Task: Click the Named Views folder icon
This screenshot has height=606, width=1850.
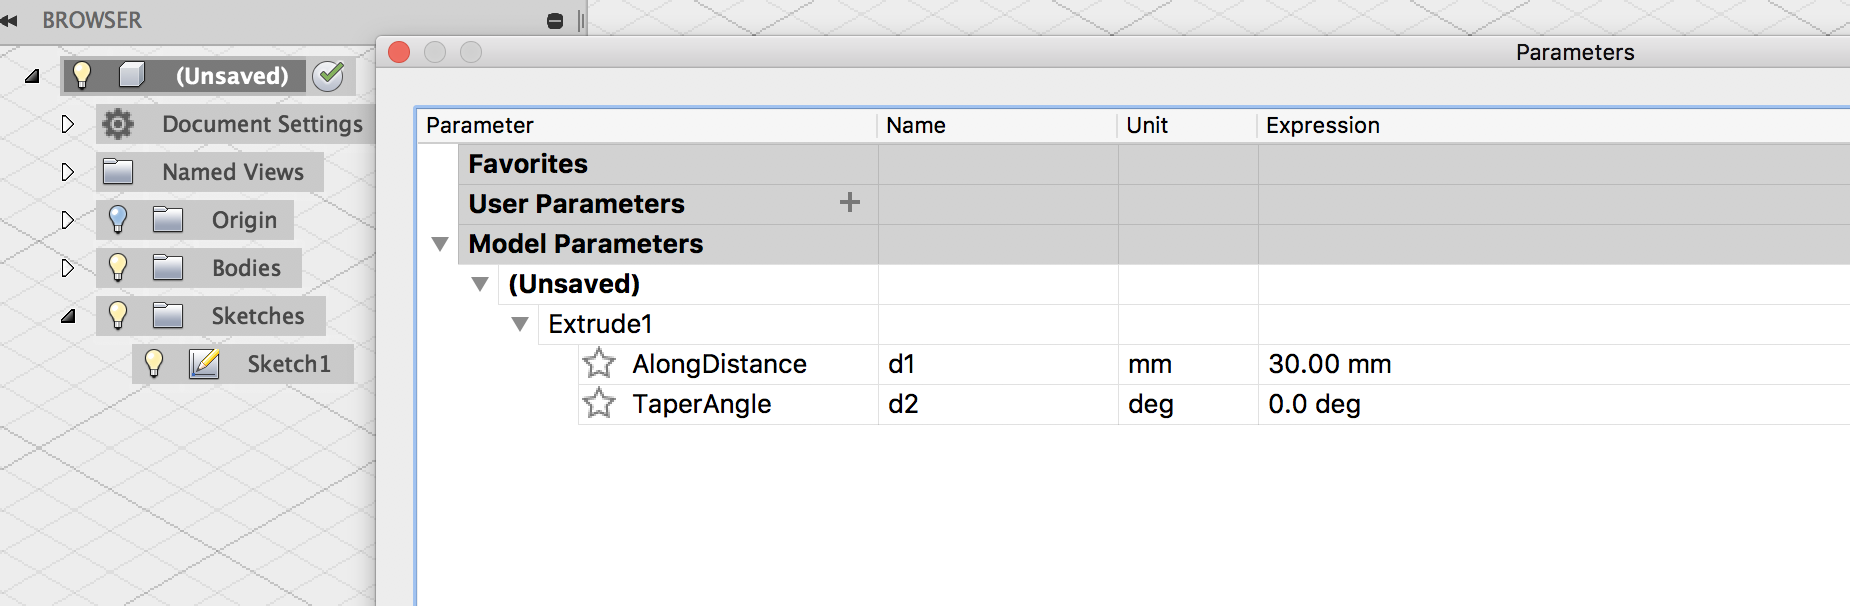Action: [x=118, y=172]
